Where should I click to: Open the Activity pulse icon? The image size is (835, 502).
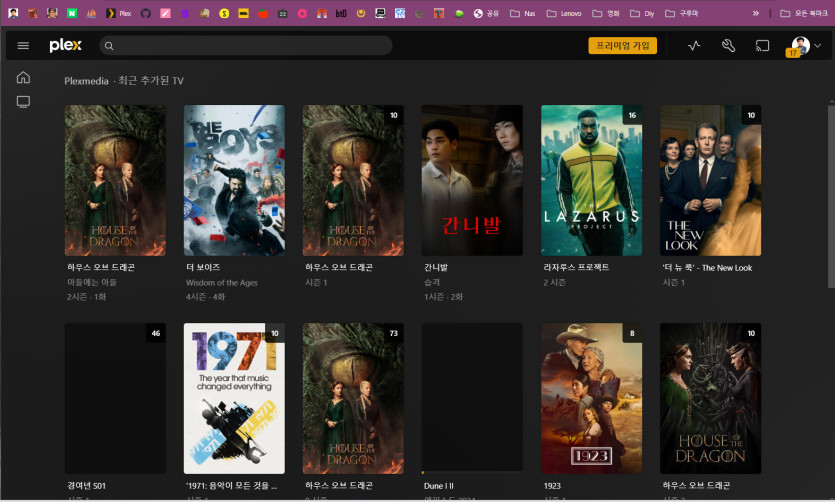coord(694,46)
